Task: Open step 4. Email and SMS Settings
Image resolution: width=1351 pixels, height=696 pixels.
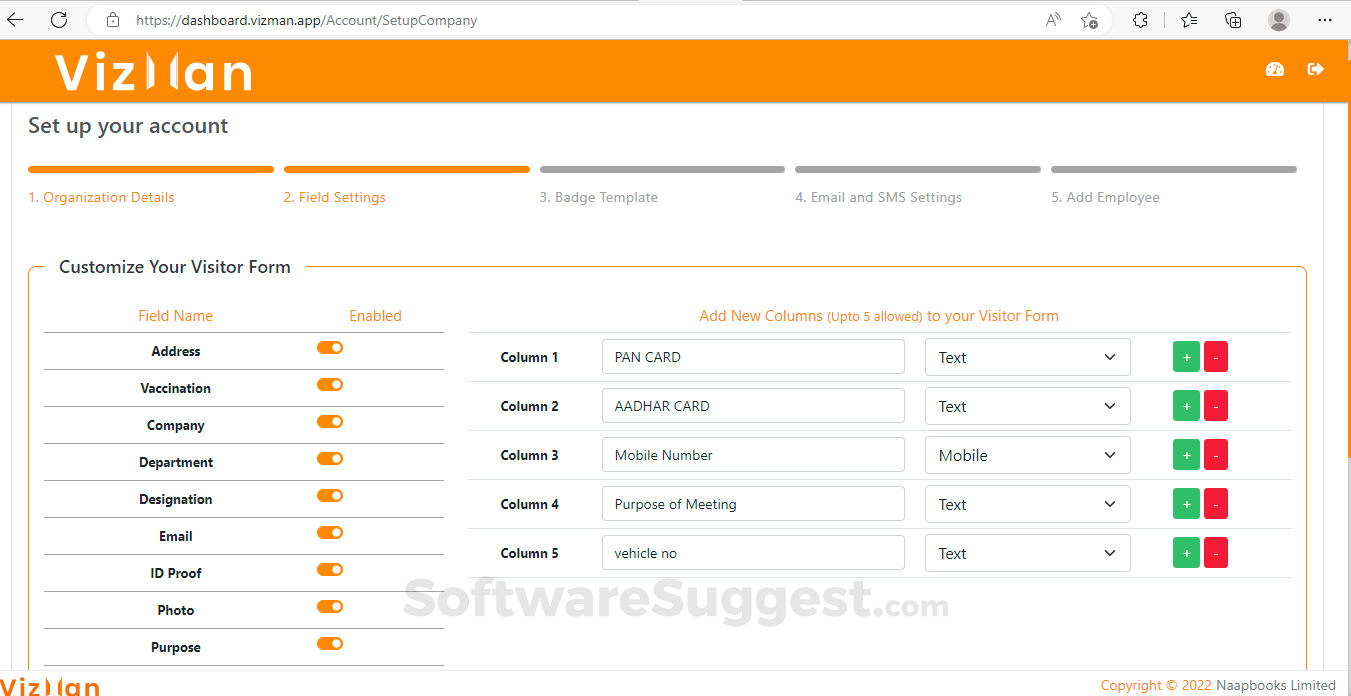Action: click(879, 197)
